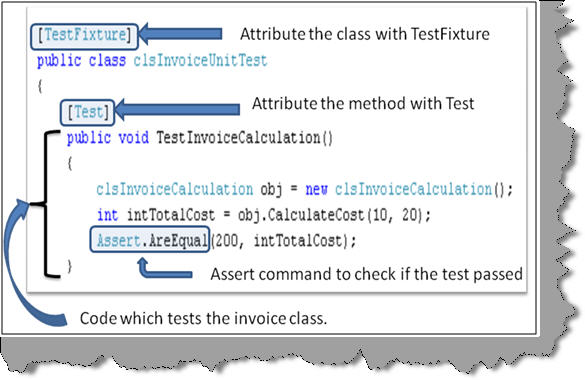585x380 pixels.
Task: Click the bent arrow below Assert.AreEqual
Action: pyautogui.click(x=164, y=268)
